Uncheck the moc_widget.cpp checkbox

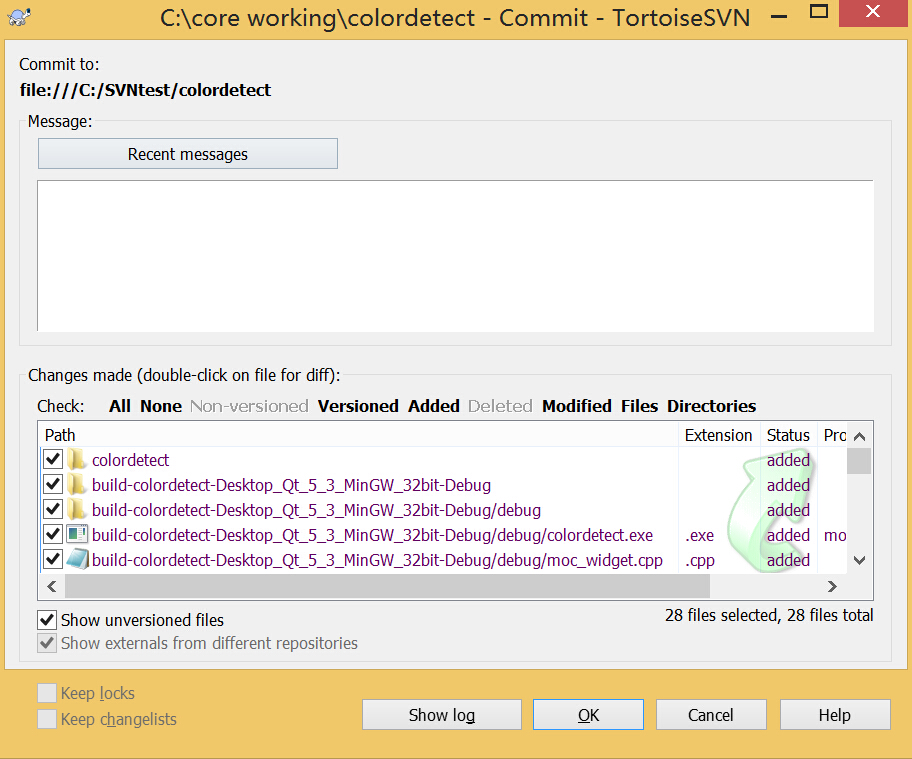pos(53,559)
